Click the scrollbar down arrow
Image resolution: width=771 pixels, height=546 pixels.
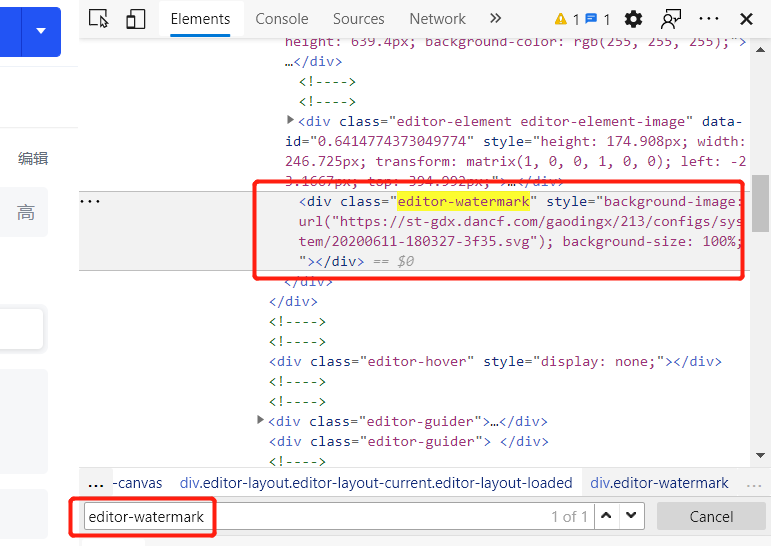760,455
